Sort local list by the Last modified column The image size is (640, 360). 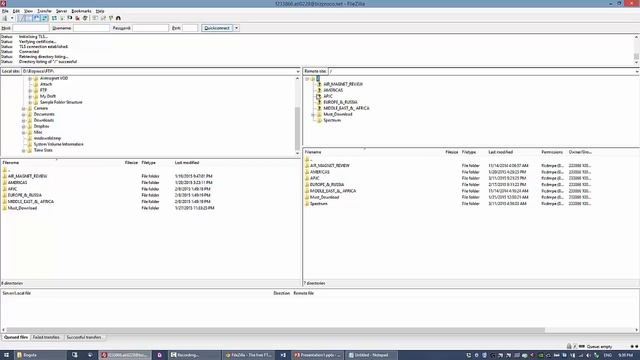point(187,162)
